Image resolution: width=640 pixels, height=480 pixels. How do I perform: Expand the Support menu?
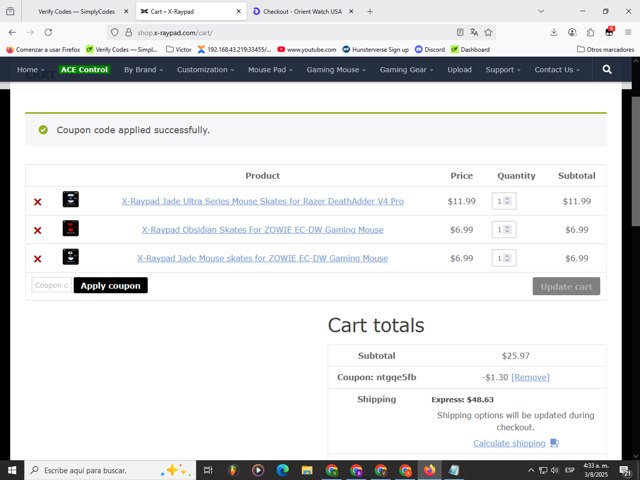point(503,69)
